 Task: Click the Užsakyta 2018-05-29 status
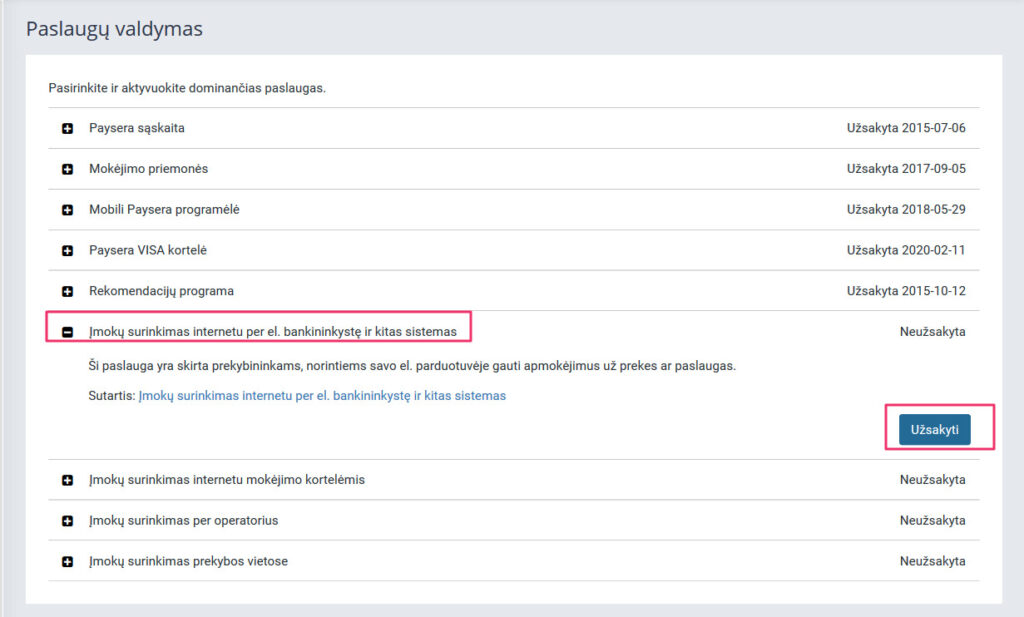click(906, 210)
